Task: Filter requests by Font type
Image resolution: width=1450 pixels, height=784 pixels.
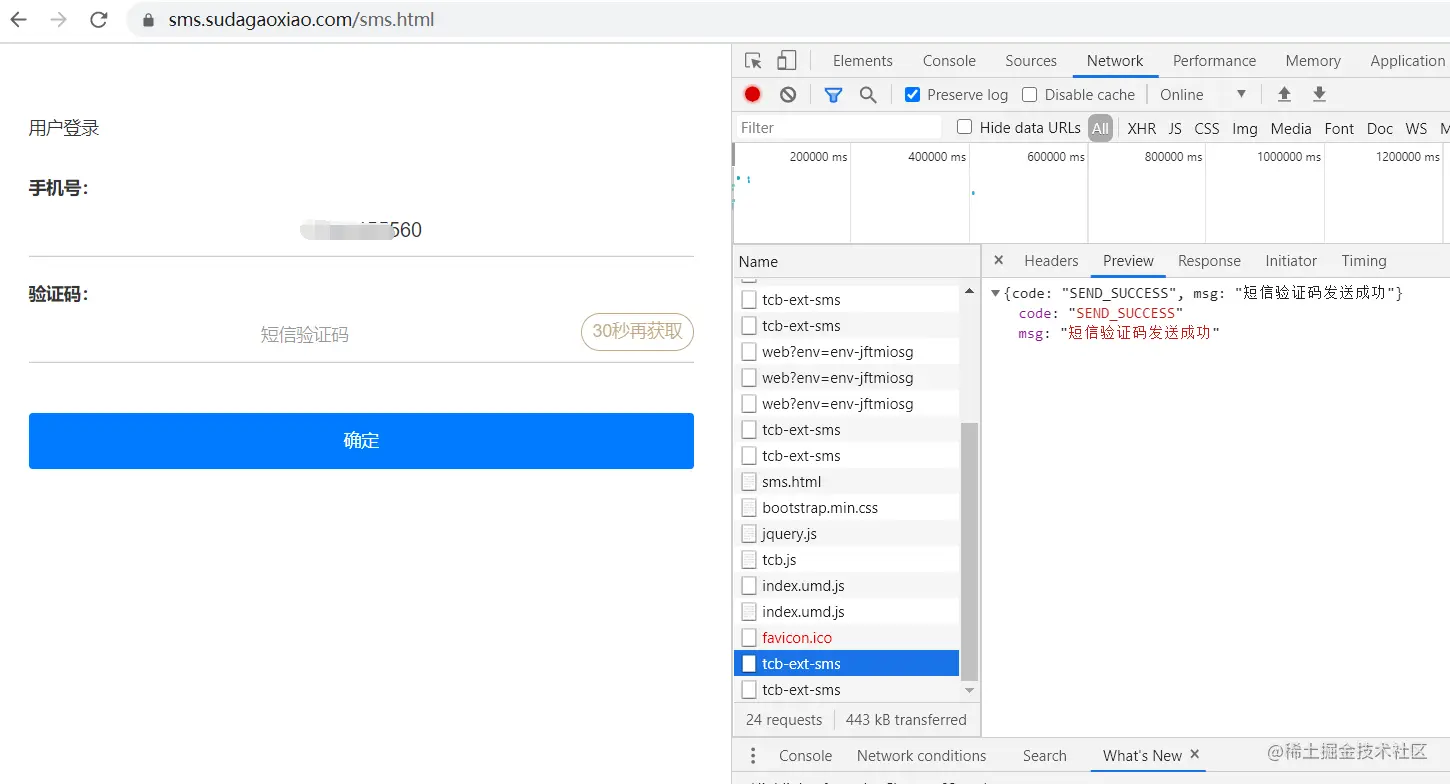Action: [1339, 128]
